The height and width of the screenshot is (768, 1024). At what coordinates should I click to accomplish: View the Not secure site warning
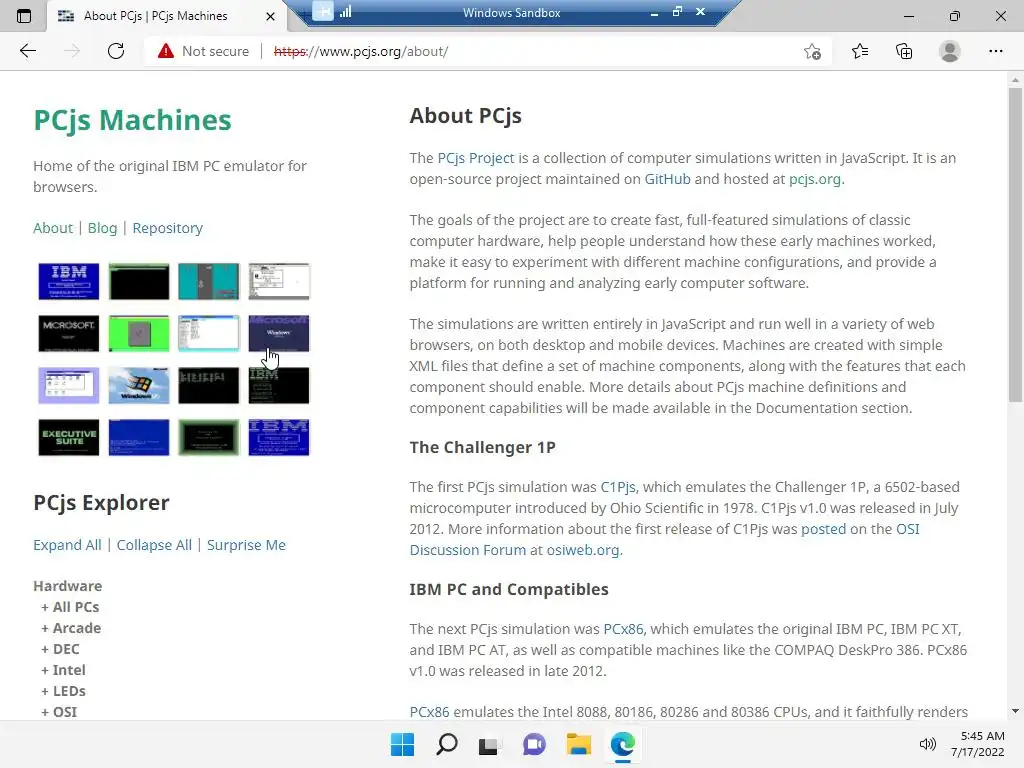(x=203, y=51)
